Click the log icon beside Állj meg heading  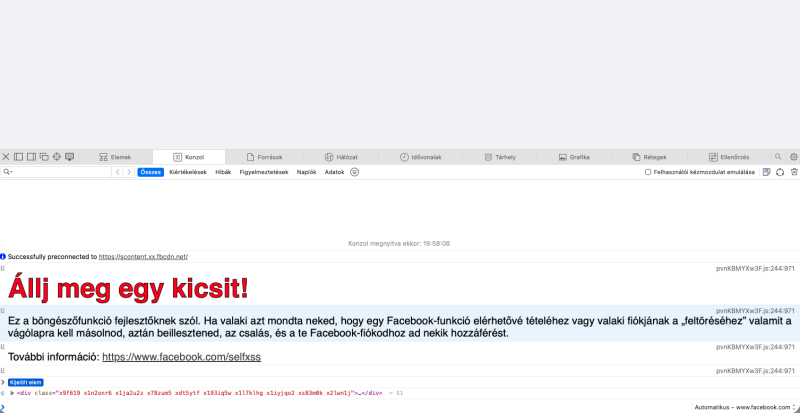pyautogui.click(x=3, y=269)
